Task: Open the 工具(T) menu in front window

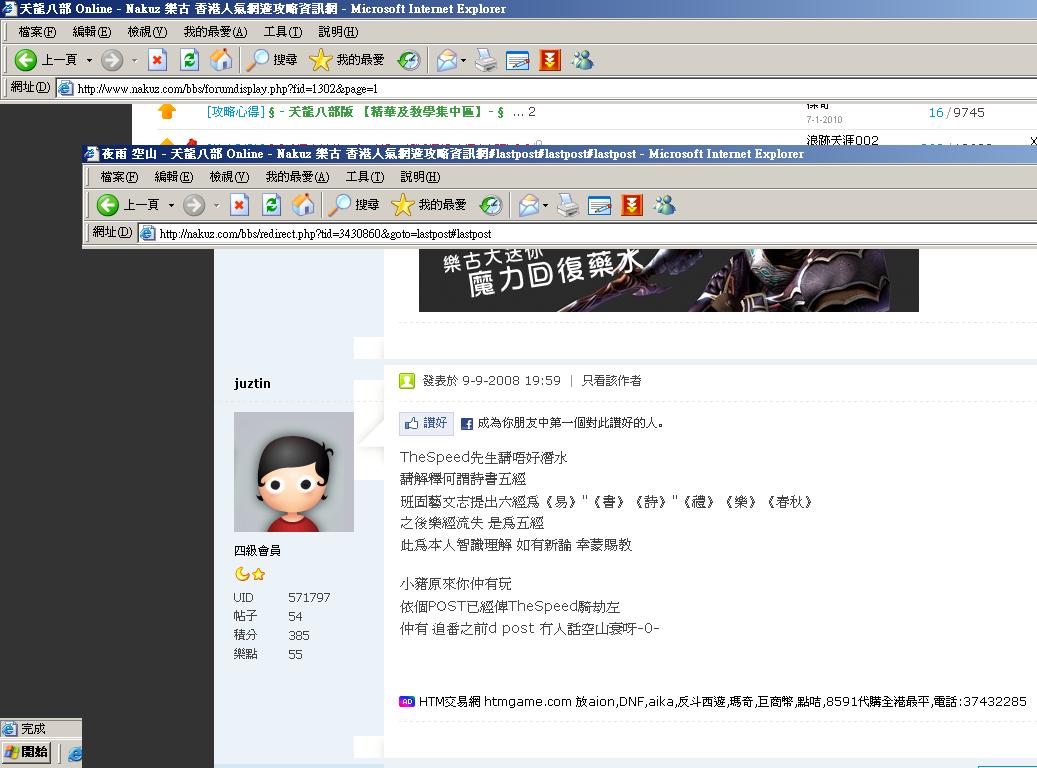Action: pyautogui.click(x=364, y=177)
